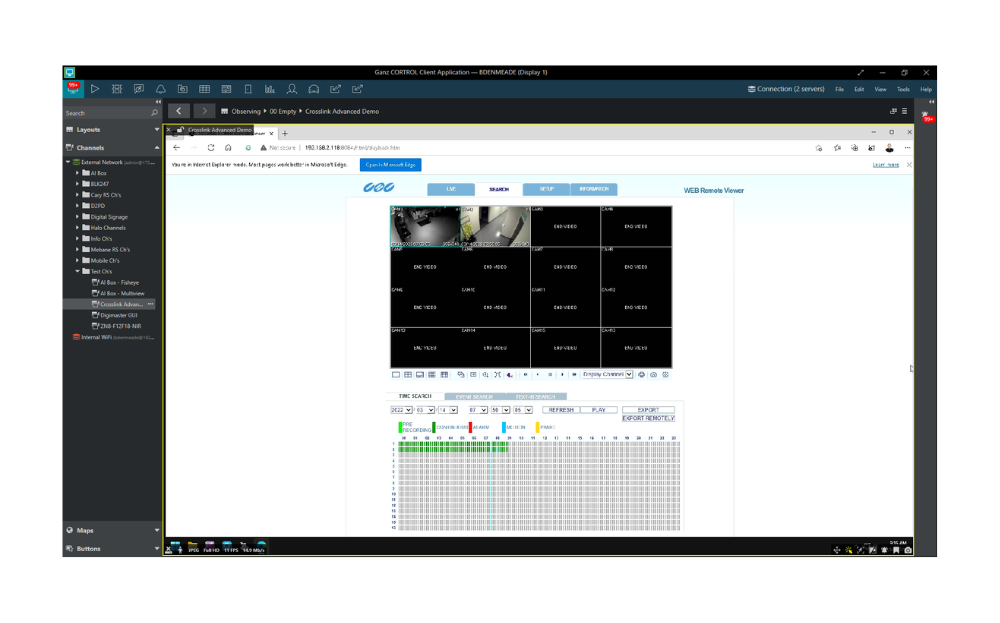This screenshot has width=1000, height=623.
Task: Click the settings gear icon in viewer toolbar
Action: tap(665, 375)
